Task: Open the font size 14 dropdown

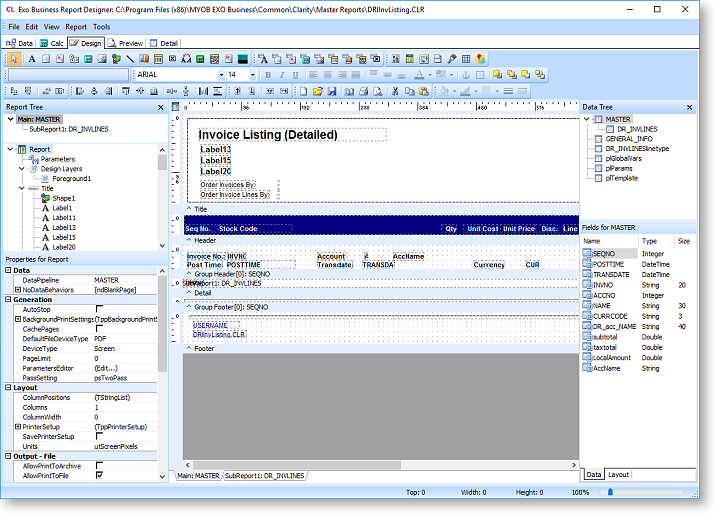Action: tap(251, 75)
